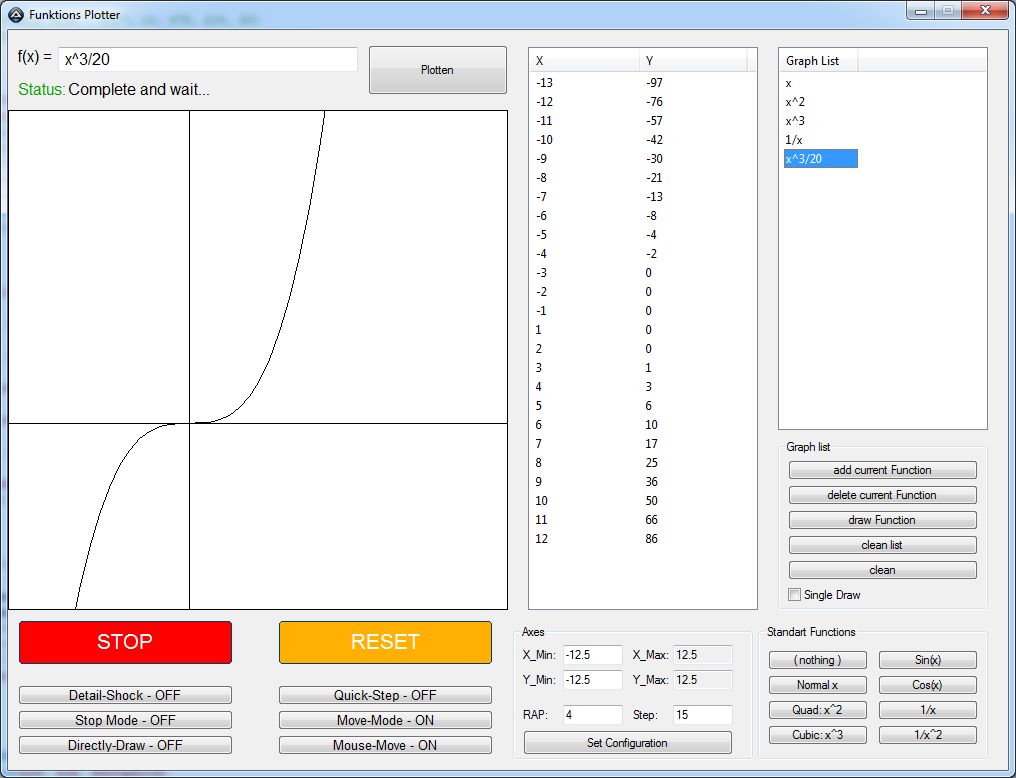Click the Step value field
1016x778 pixels.
click(702, 715)
